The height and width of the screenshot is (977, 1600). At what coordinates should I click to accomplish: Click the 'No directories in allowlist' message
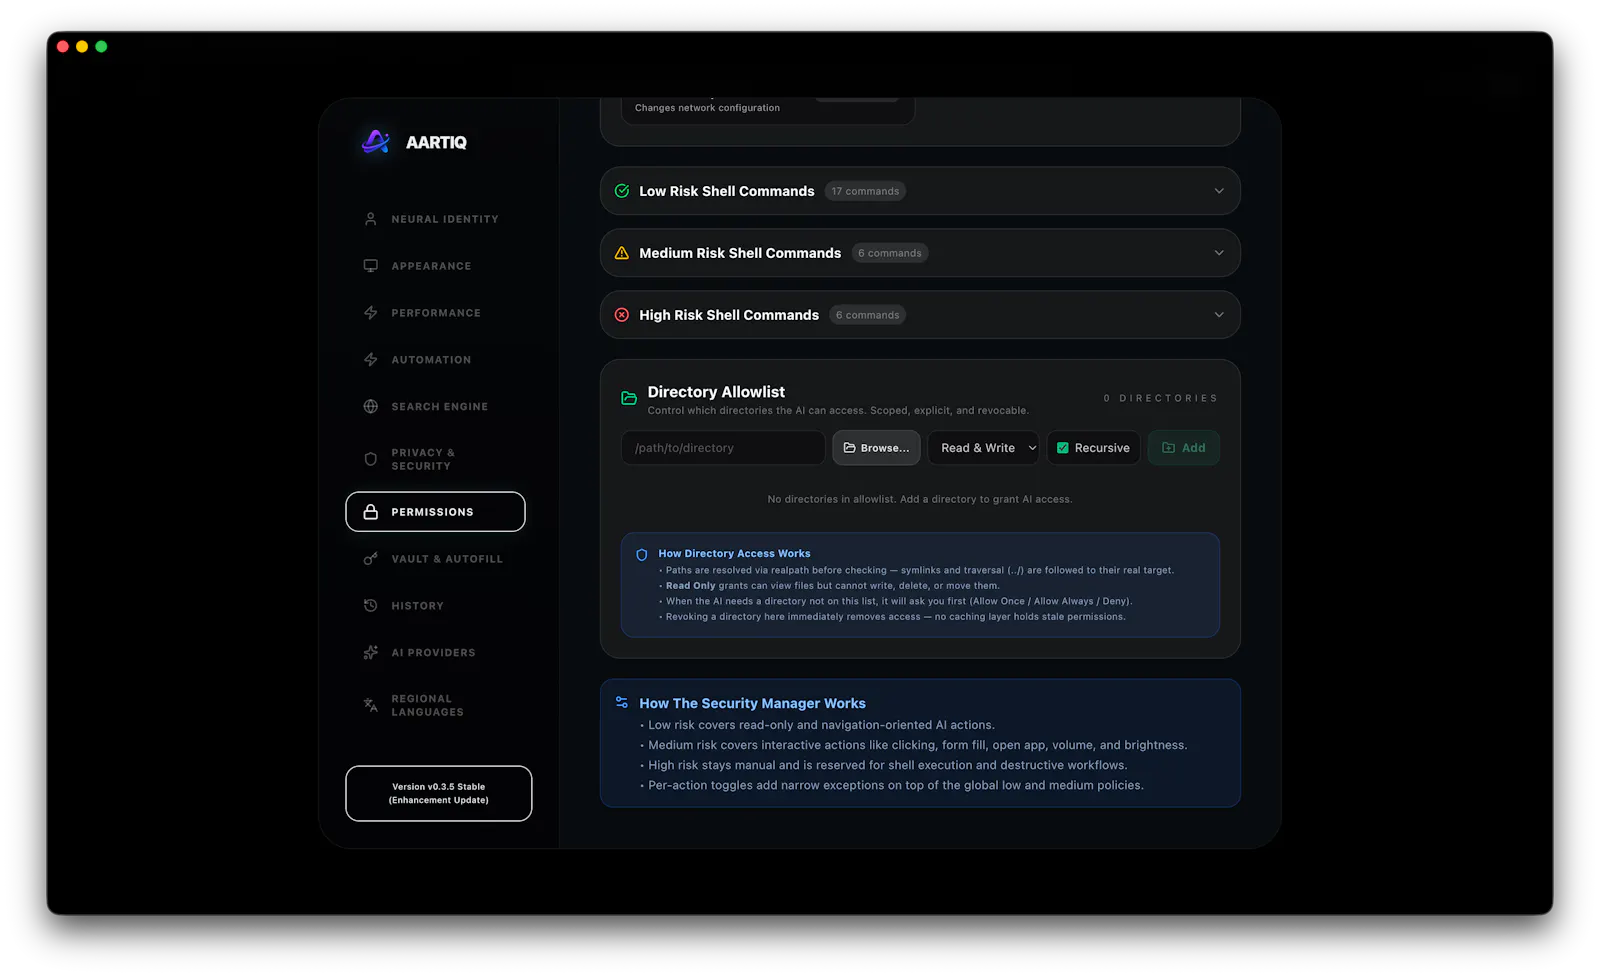click(920, 499)
